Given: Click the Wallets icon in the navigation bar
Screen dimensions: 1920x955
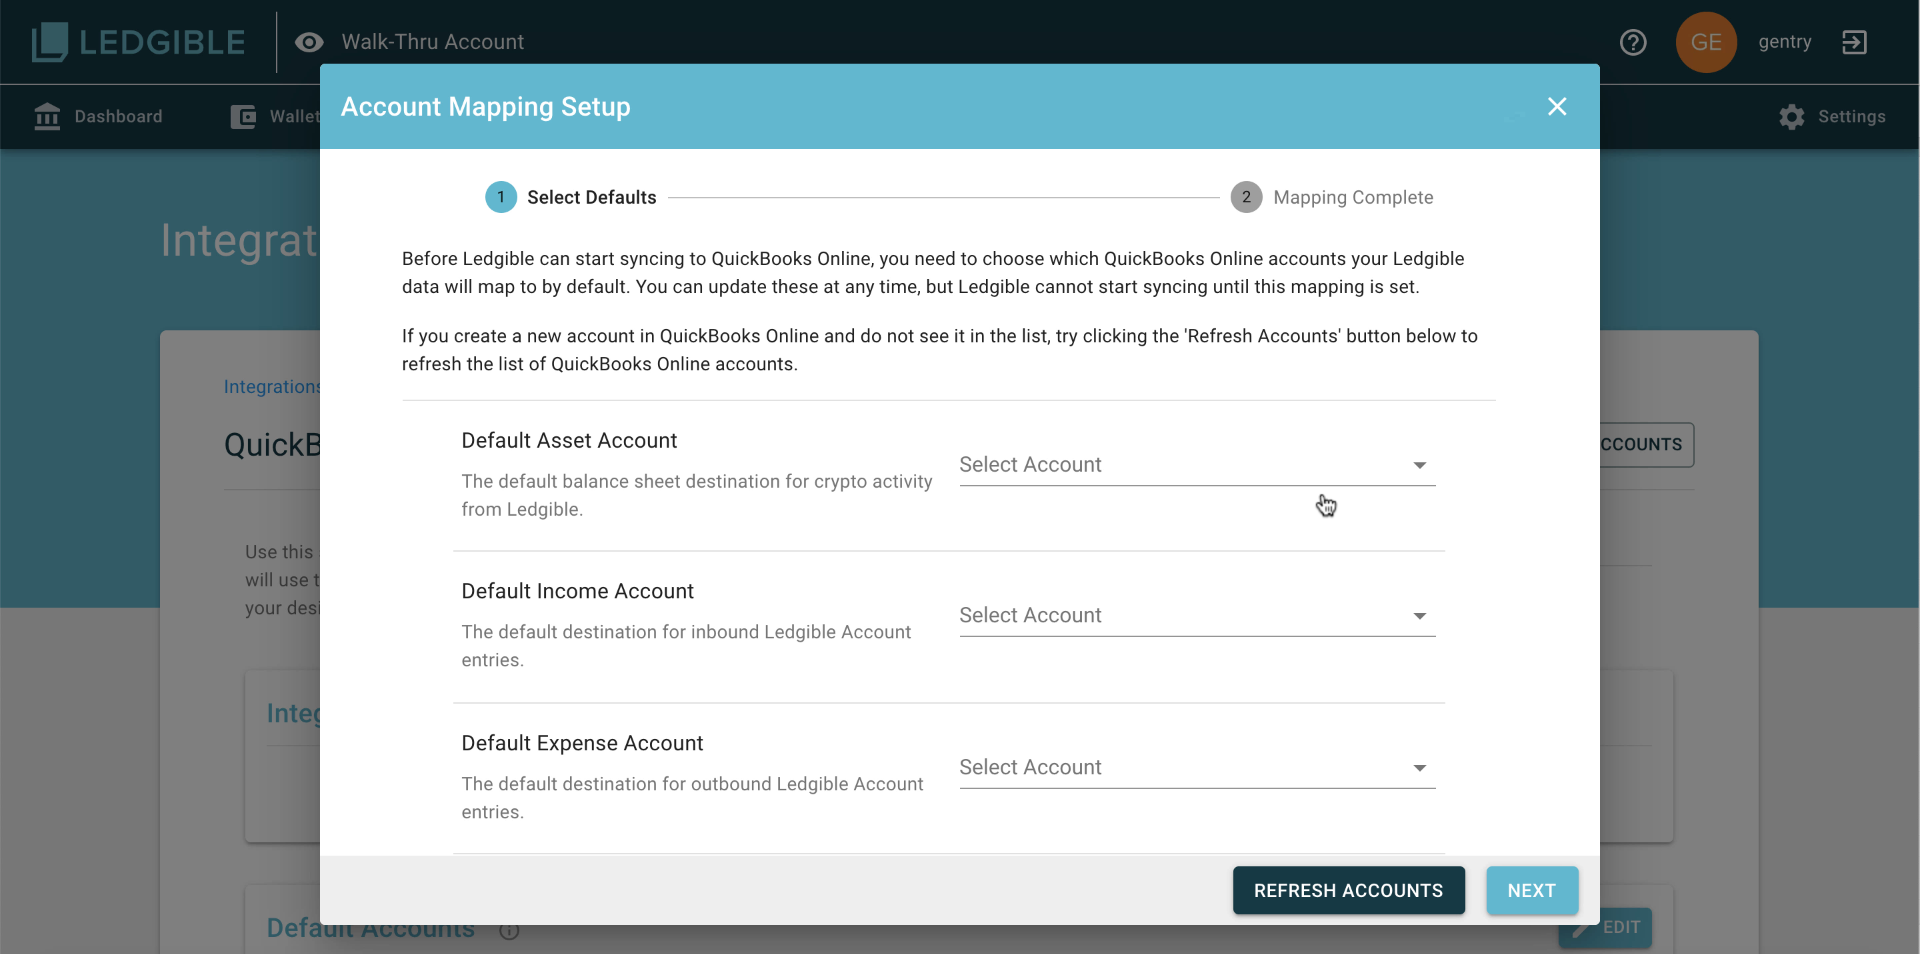Looking at the screenshot, I should tap(243, 117).
